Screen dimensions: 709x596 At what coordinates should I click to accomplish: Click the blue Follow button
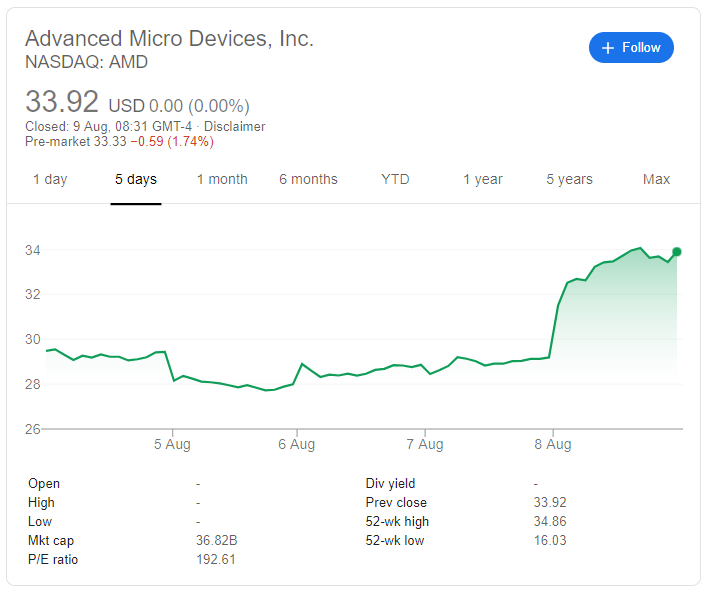click(x=631, y=47)
